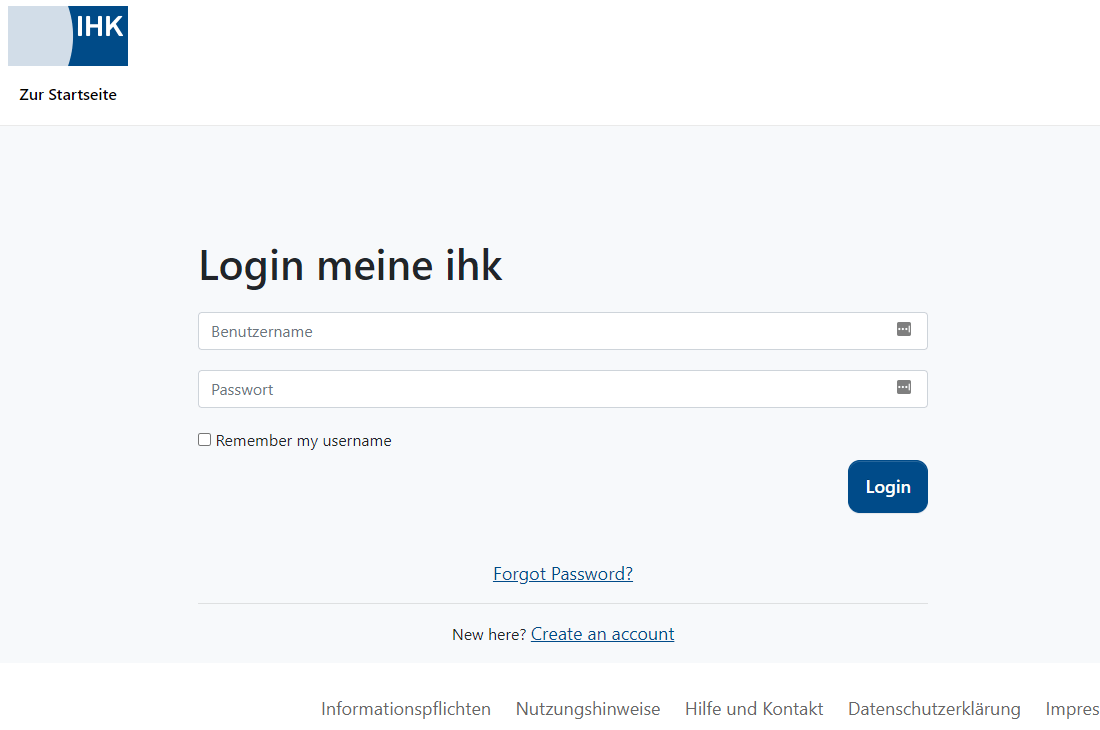Image resolution: width=1100 pixels, height=730 pixels.
Task: Open Hilfe und Kontakt footer link
Action: tap(754, 709)
